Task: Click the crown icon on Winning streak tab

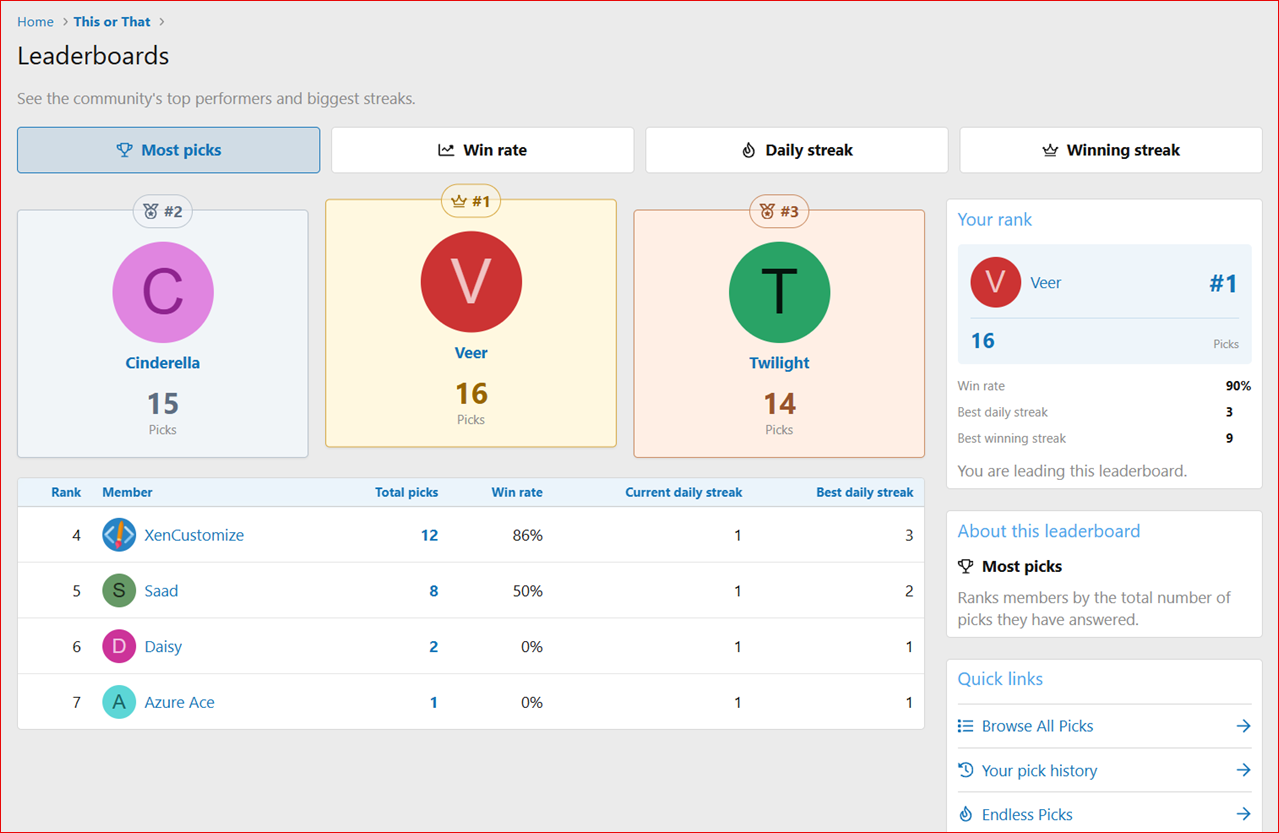Action: pyautogui.click(x=1050, y=150)
